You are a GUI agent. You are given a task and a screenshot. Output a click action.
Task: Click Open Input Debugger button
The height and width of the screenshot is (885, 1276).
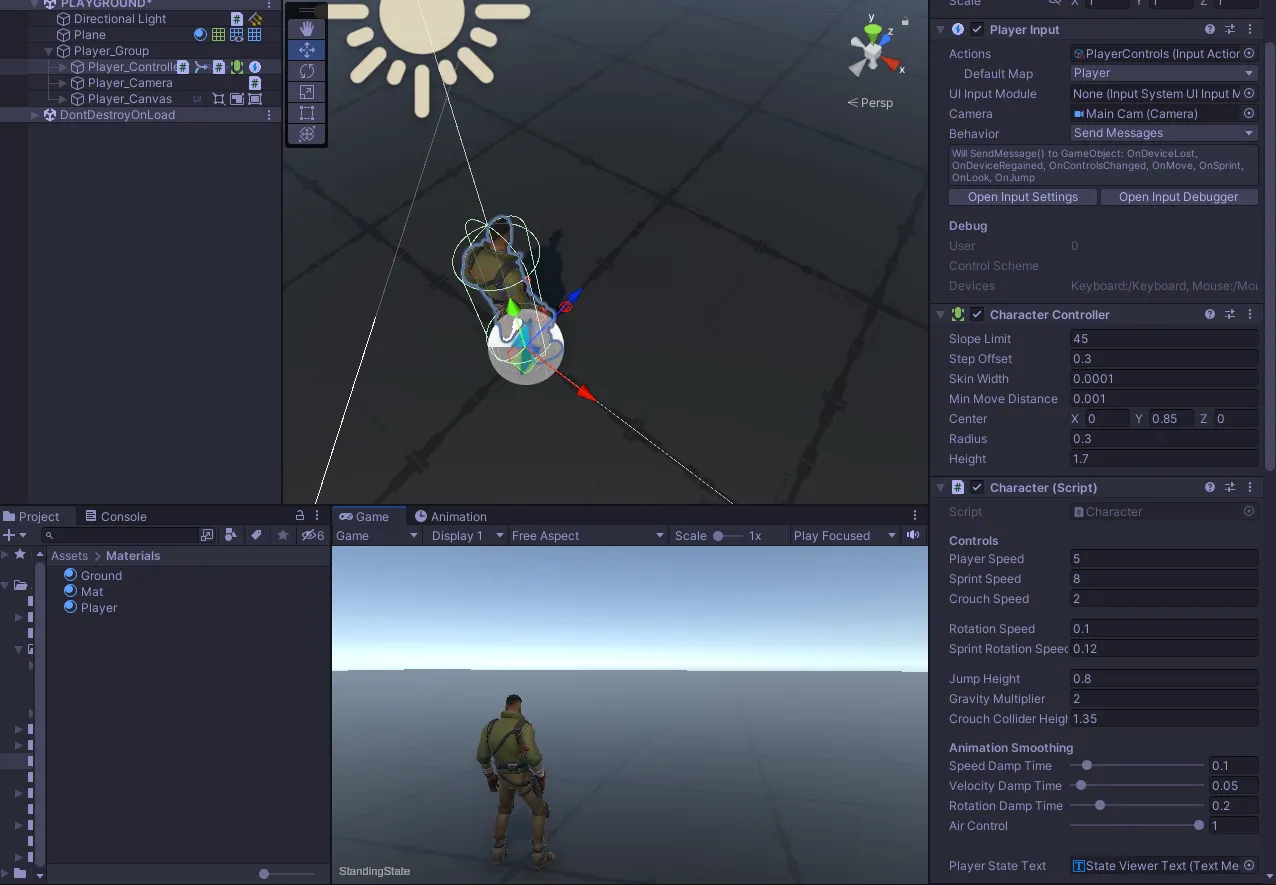(1179, 197)
